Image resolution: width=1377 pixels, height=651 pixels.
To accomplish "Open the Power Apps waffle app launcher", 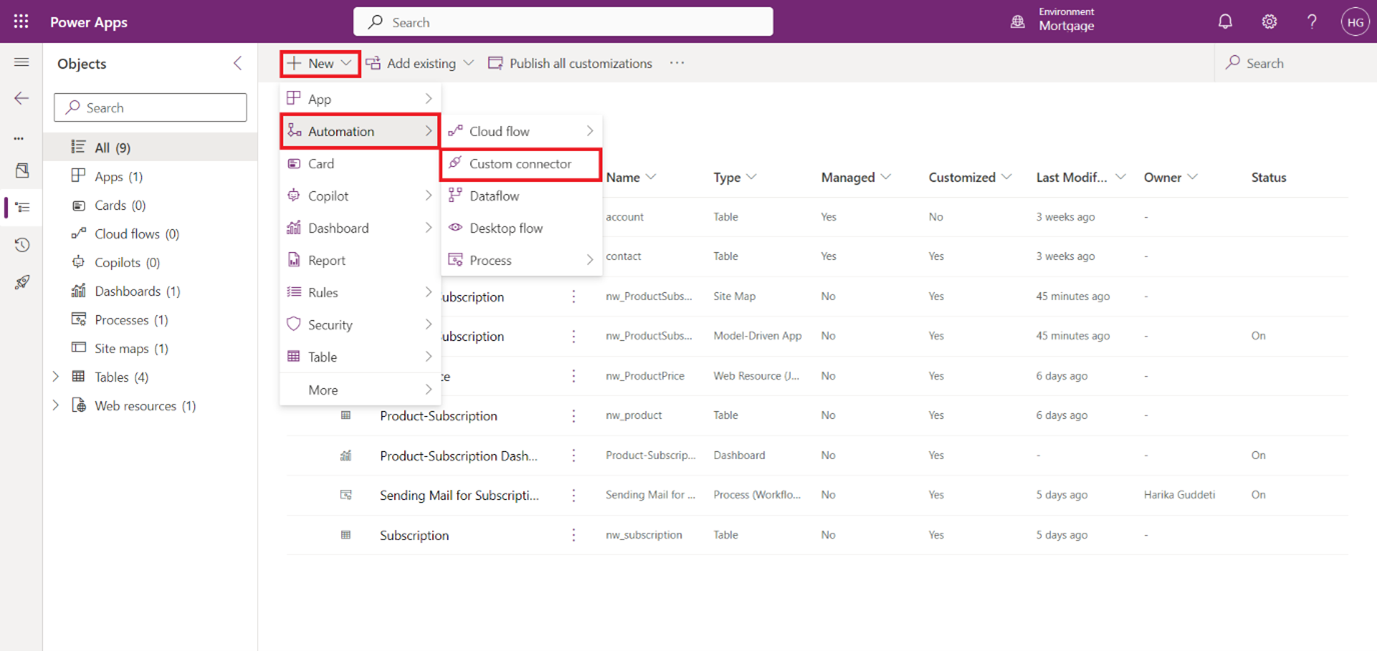I will pyautogui.click(x=20, y=21).
